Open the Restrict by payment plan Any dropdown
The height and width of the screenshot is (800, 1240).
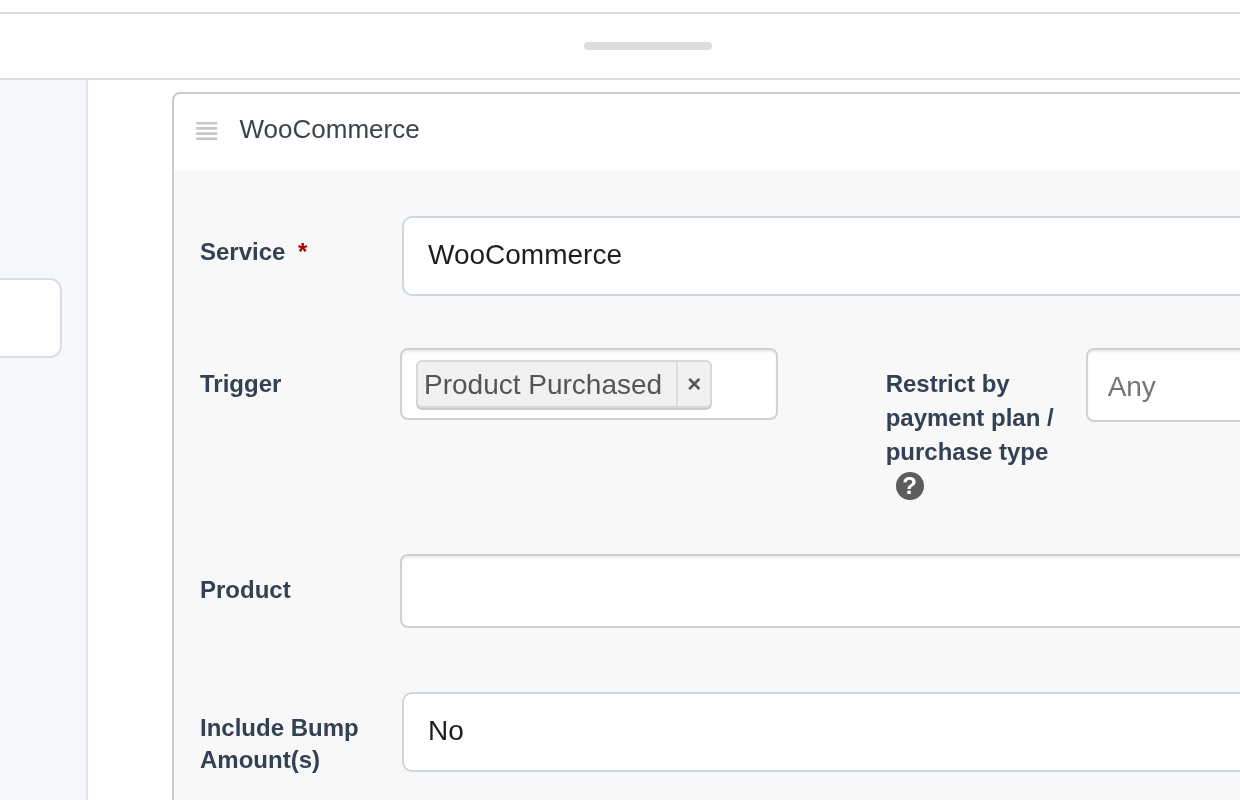pos(1163,386)
